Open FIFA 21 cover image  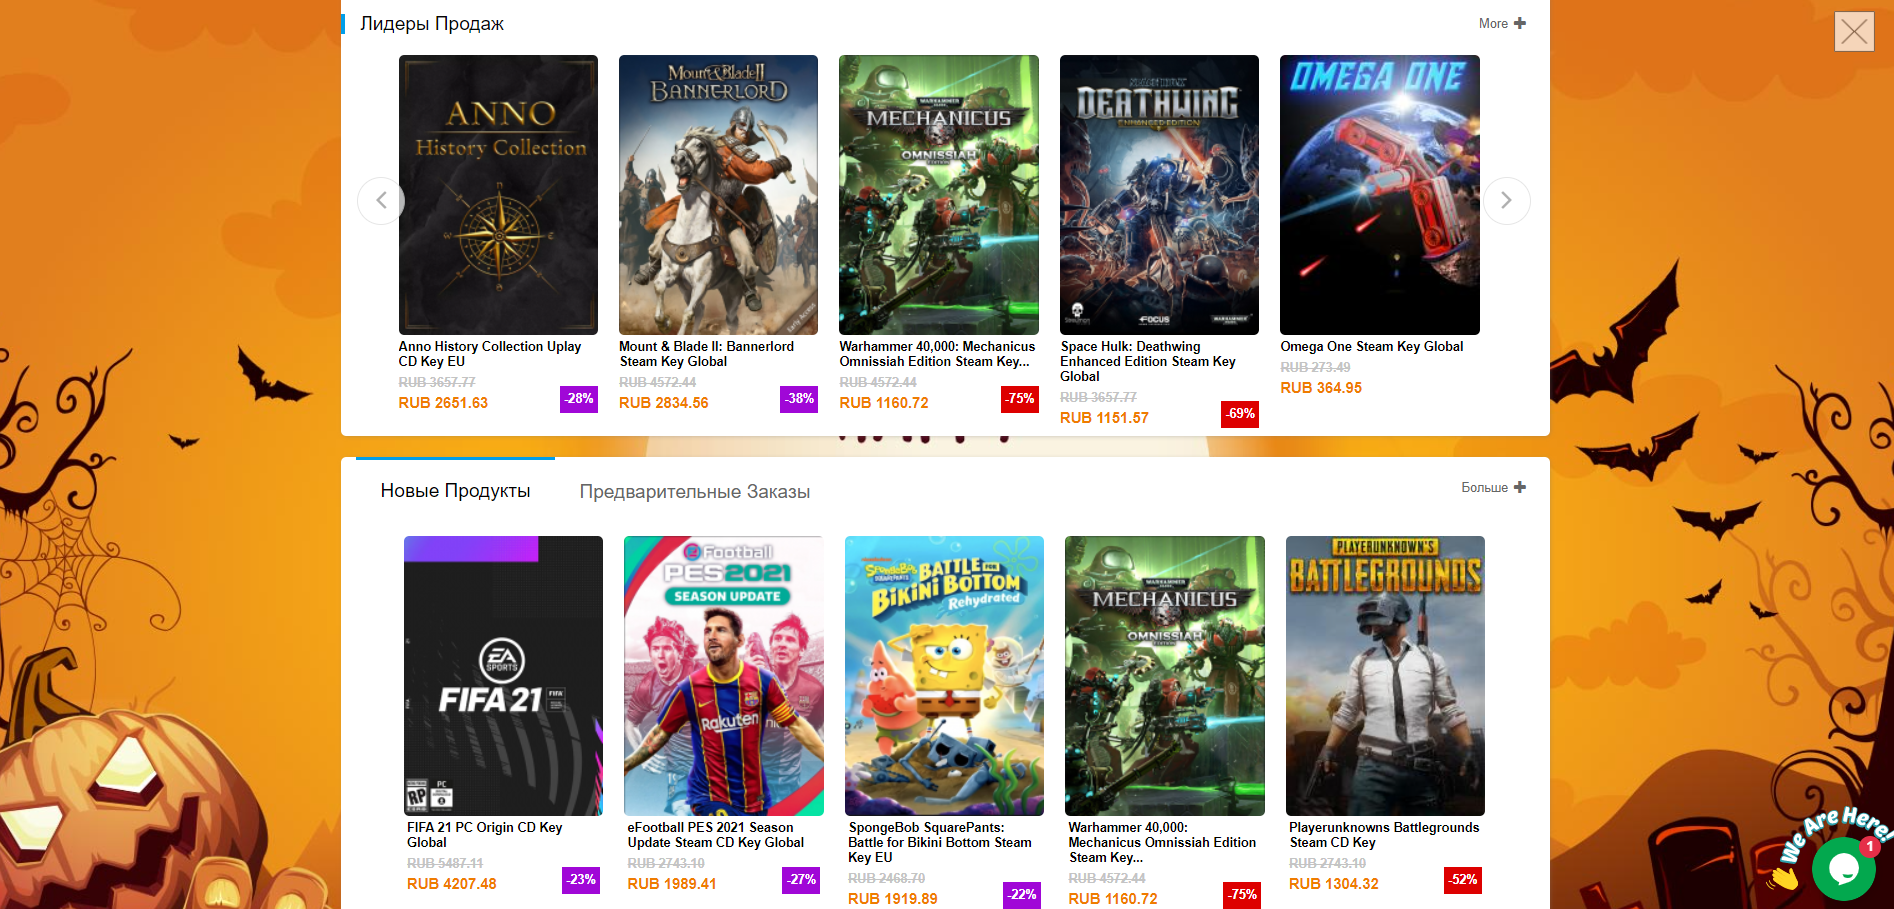(x=503, y=676)
